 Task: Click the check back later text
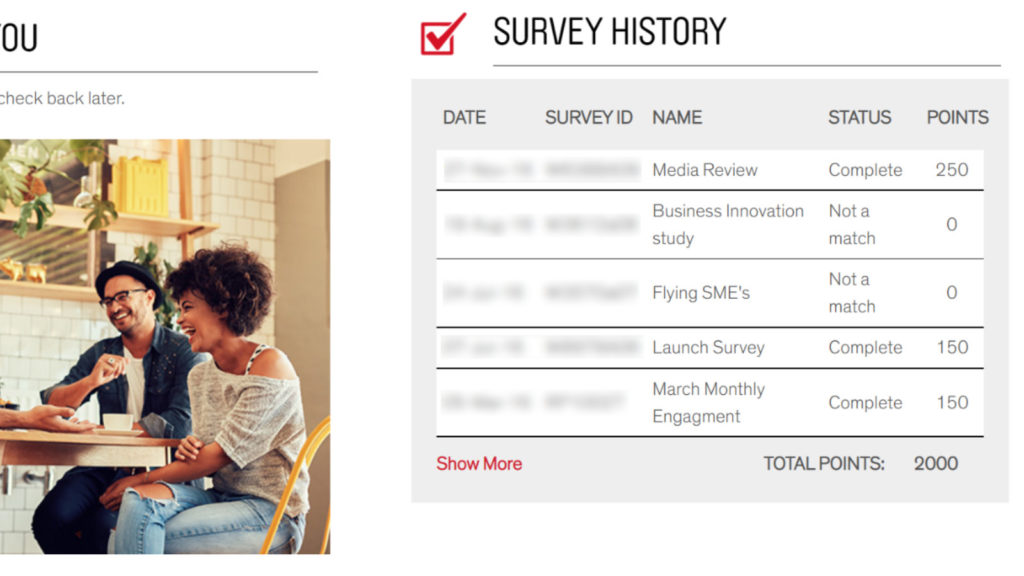pyautogui.click(x=62, y=98)
